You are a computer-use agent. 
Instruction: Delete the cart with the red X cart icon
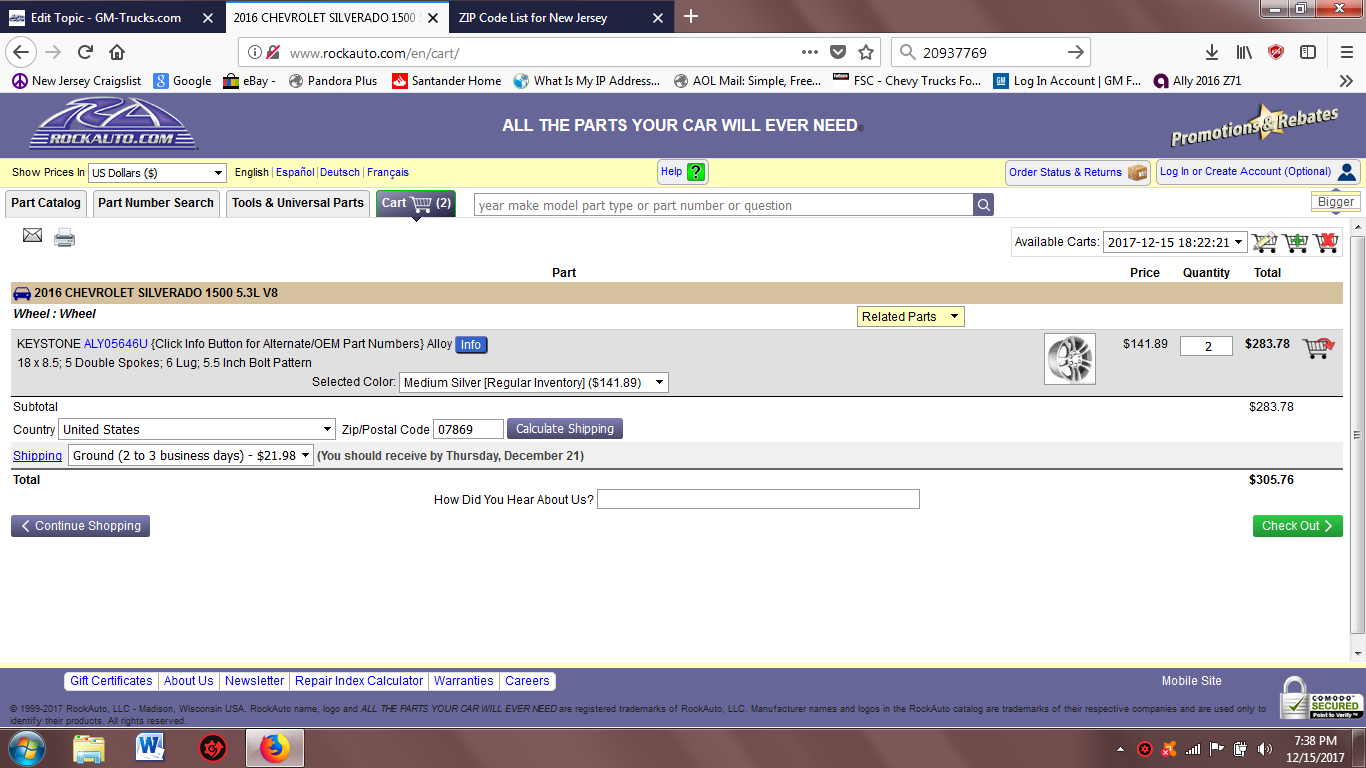tap(1326, 242)
